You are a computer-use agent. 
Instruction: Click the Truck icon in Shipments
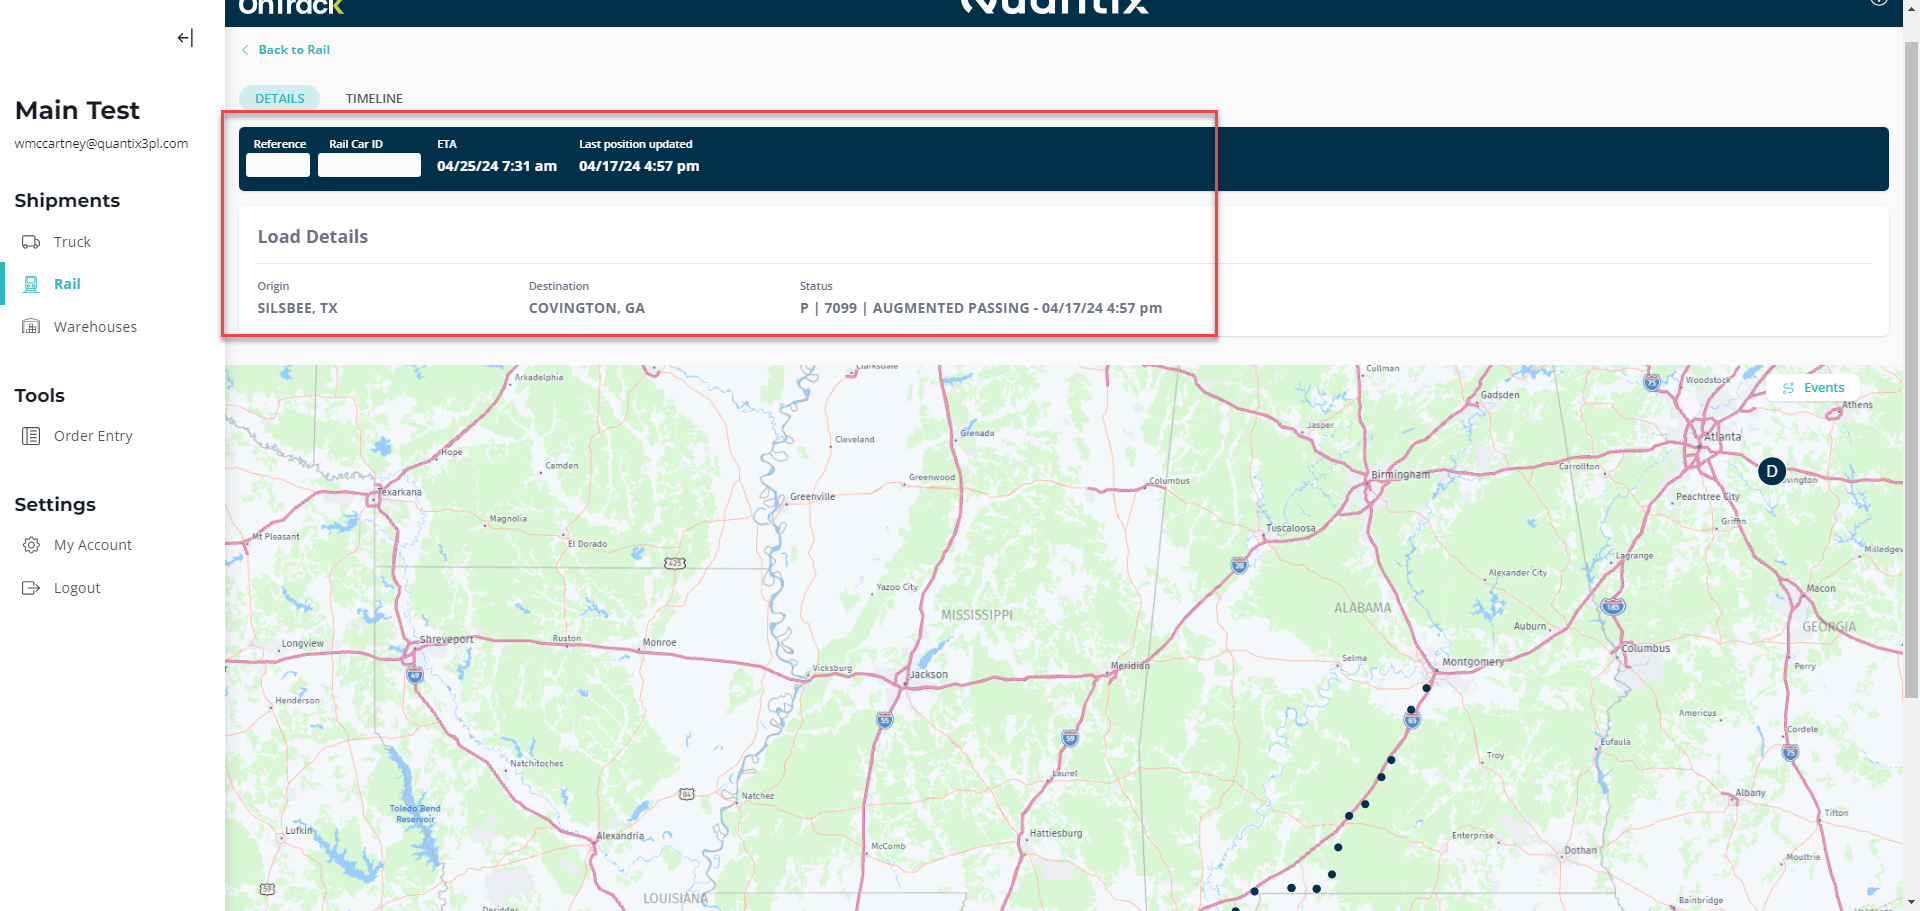pos(31,242)
